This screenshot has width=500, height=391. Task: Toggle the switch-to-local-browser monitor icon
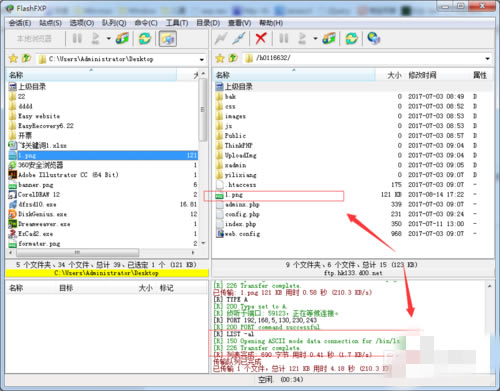click(168, 39)
